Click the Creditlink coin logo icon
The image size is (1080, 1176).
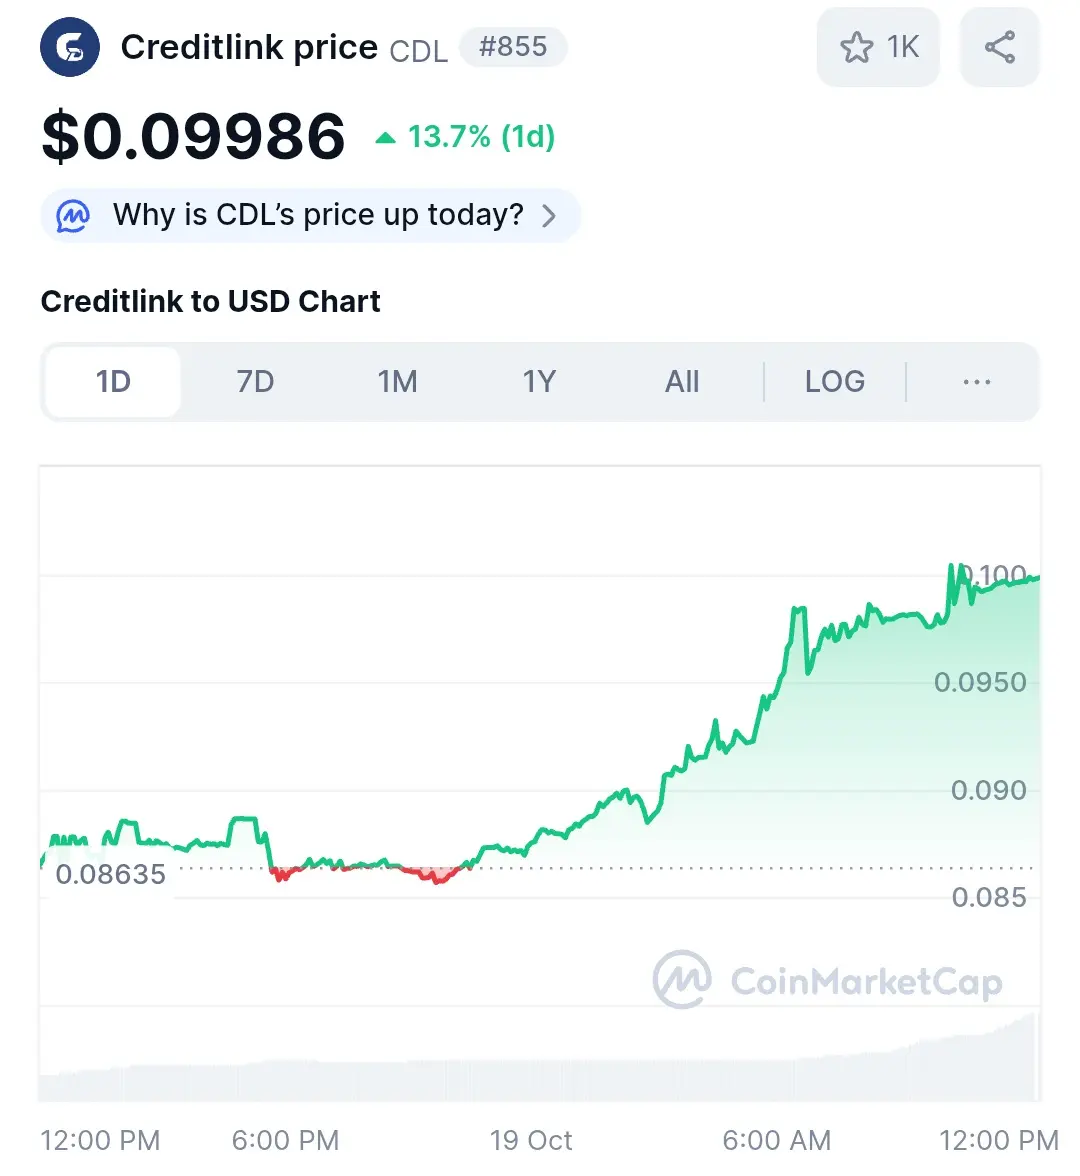pos(70,47)
